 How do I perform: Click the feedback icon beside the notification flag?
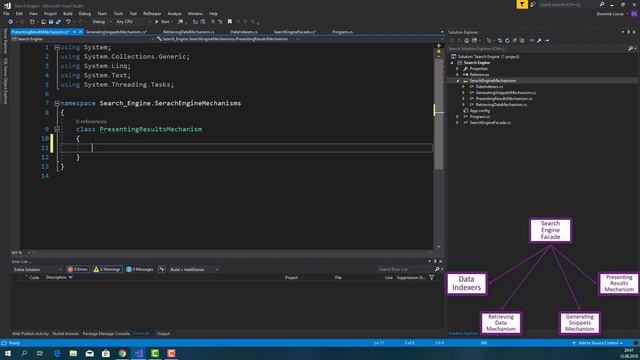(533, 4)
